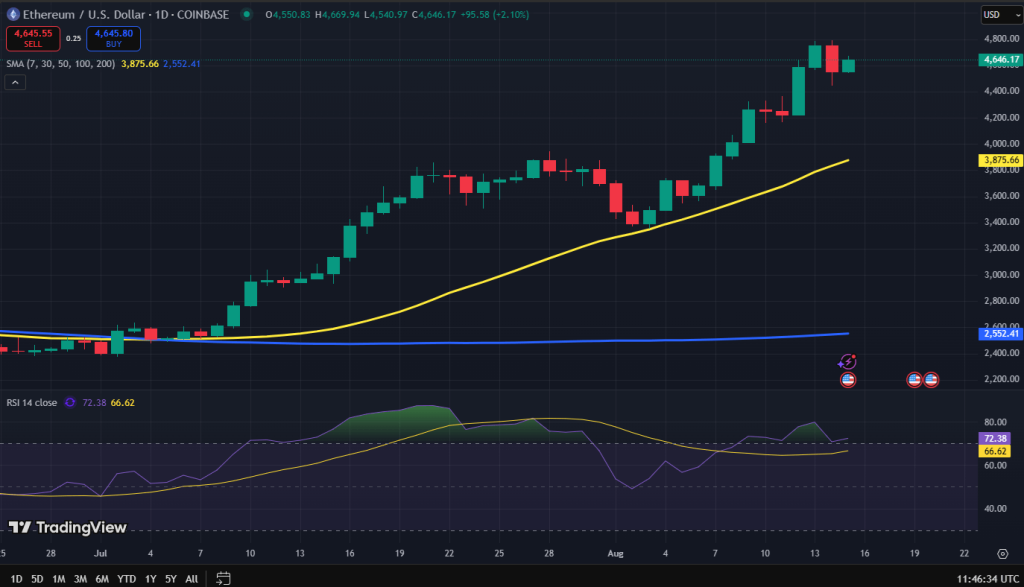This screenshot has width=1024, height=587.
Task: Click the purple lightning event marker icon
Action: 848,362
